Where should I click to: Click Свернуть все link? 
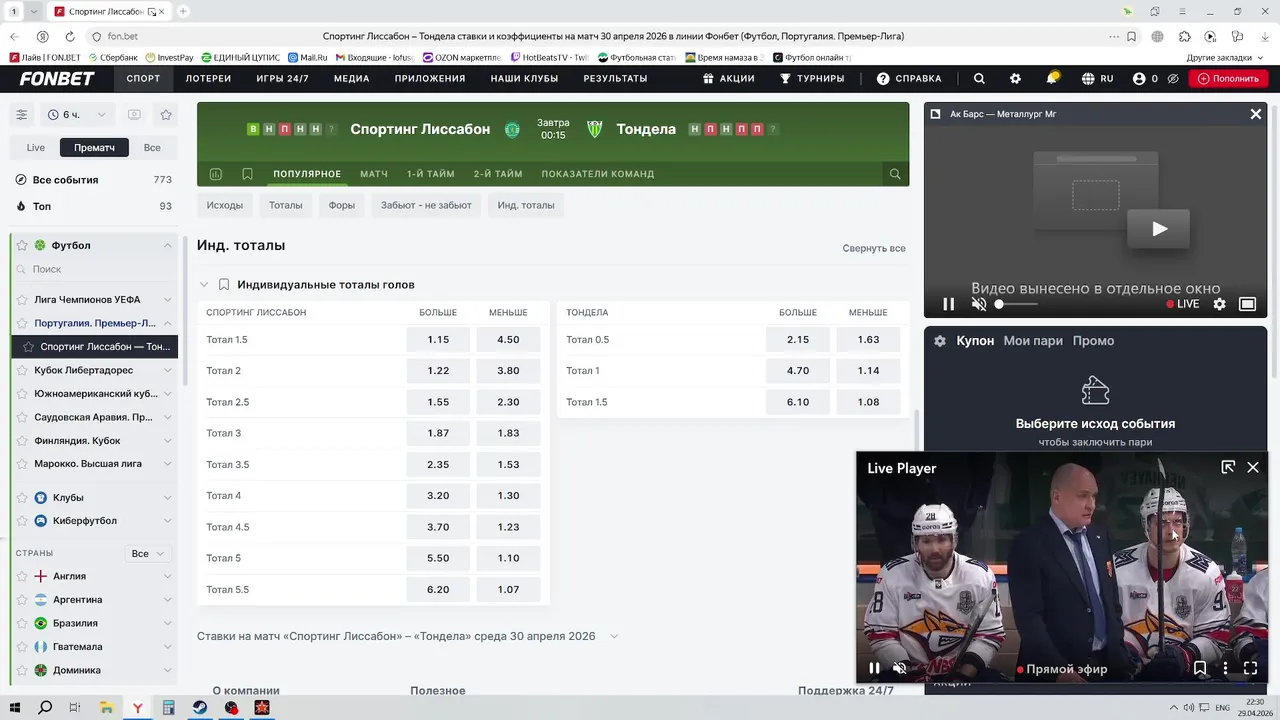point(874,248)
